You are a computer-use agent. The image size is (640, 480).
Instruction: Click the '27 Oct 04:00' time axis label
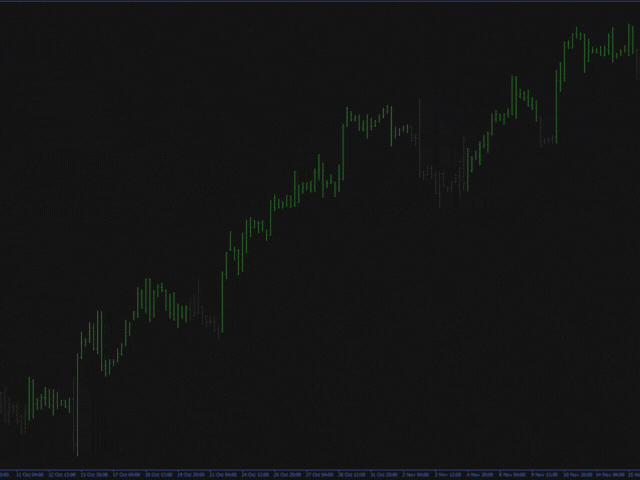pos(320,475)
